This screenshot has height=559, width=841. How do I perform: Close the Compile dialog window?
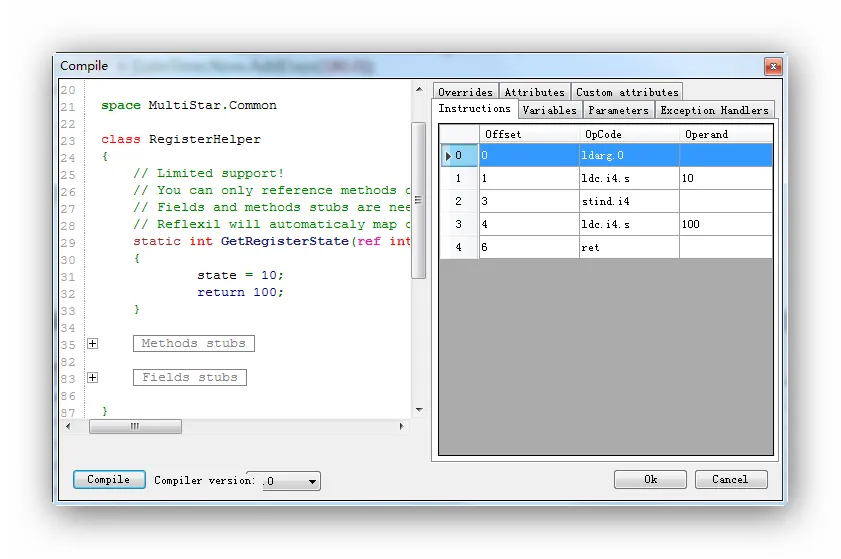[x=773, y=66]
